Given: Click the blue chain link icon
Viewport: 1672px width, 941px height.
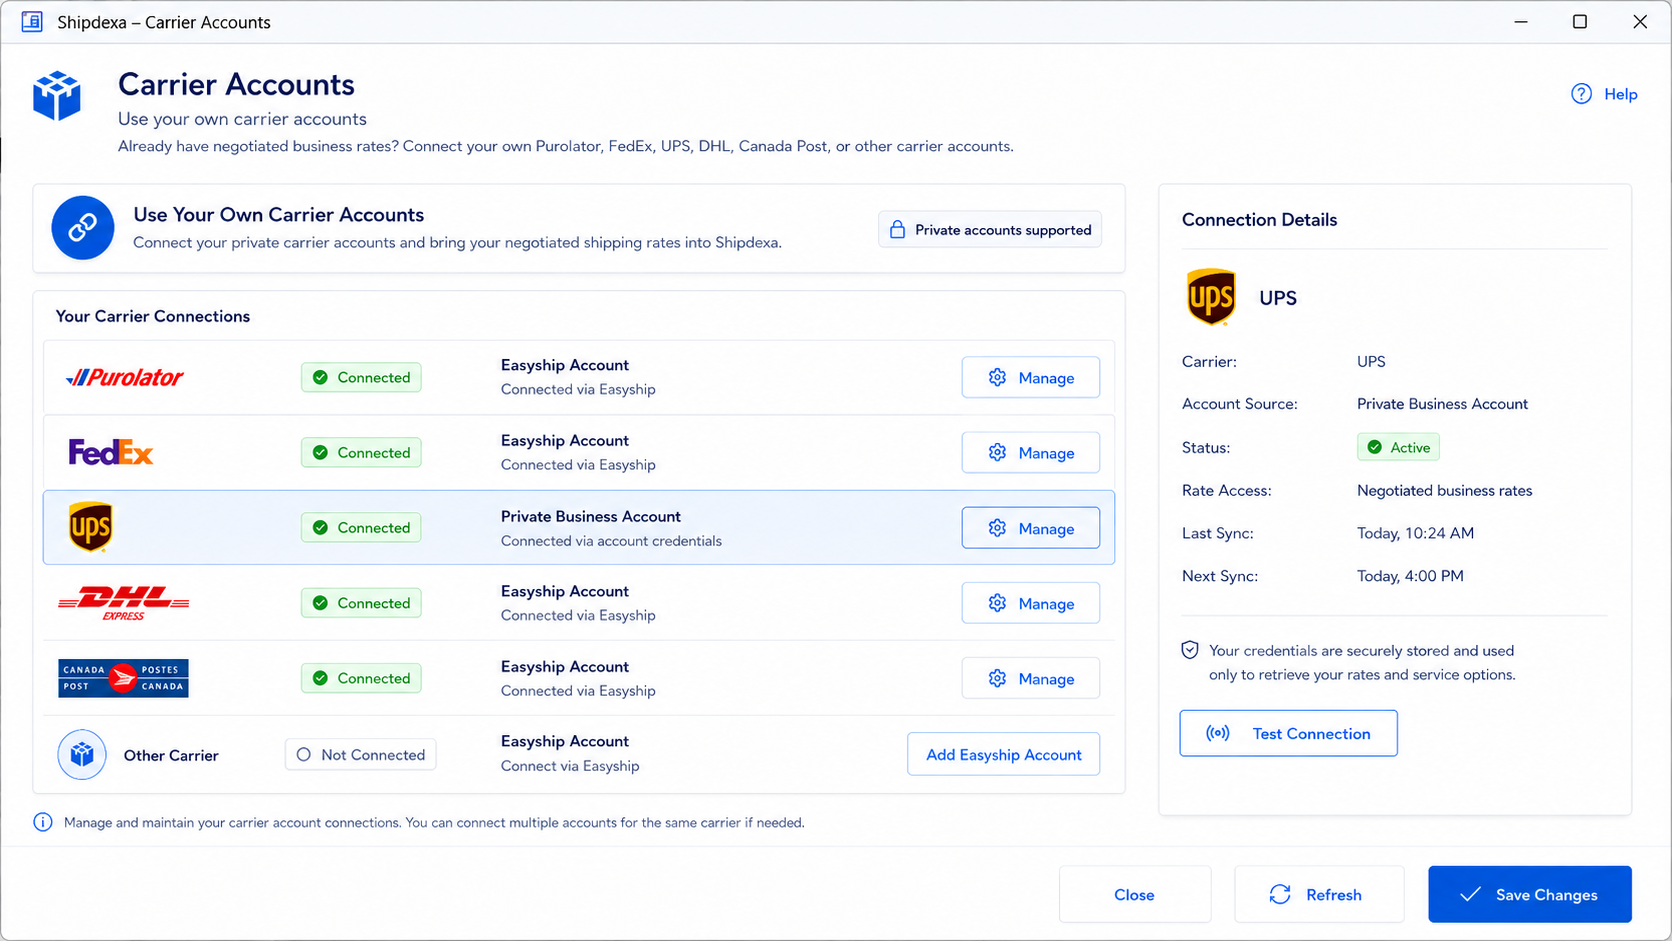Looking at the screenshot, I should pyautogui.click(x=83, y=228).
